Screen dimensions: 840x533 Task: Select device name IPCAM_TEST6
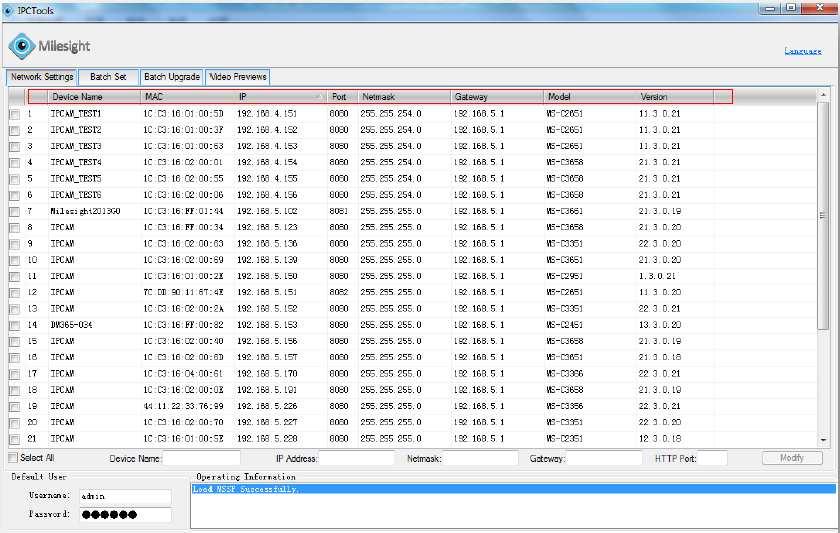[x=76, y=195]
